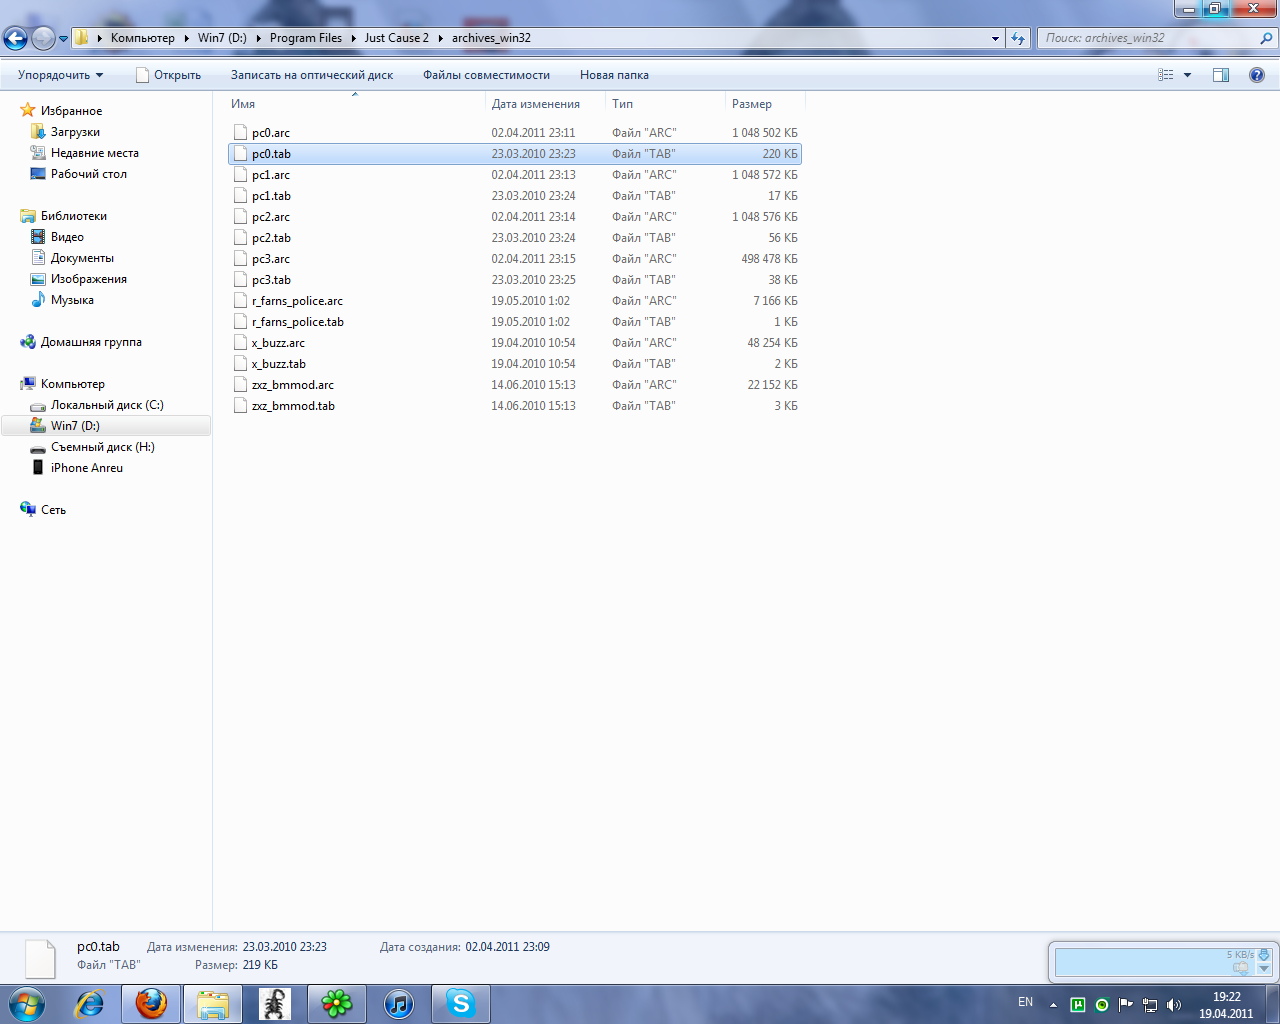1280x1024 pixels.
Task: Choose Записать на оптический диск
Action: point(312,75)
